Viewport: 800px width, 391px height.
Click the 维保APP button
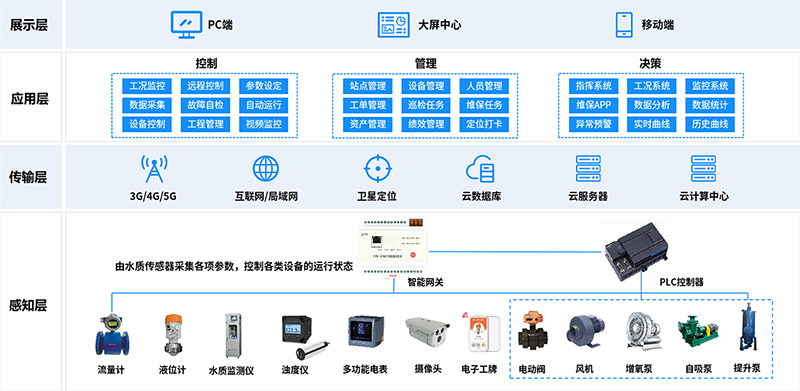(593, 105)
